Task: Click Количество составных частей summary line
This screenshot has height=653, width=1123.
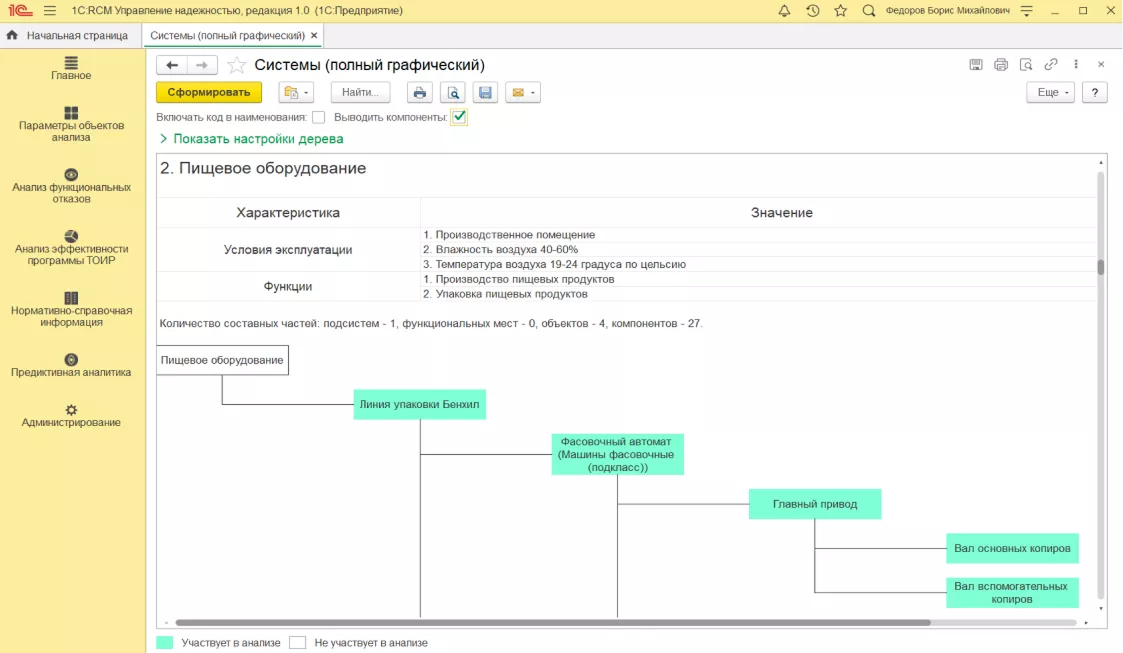Action: click(430, 324)
